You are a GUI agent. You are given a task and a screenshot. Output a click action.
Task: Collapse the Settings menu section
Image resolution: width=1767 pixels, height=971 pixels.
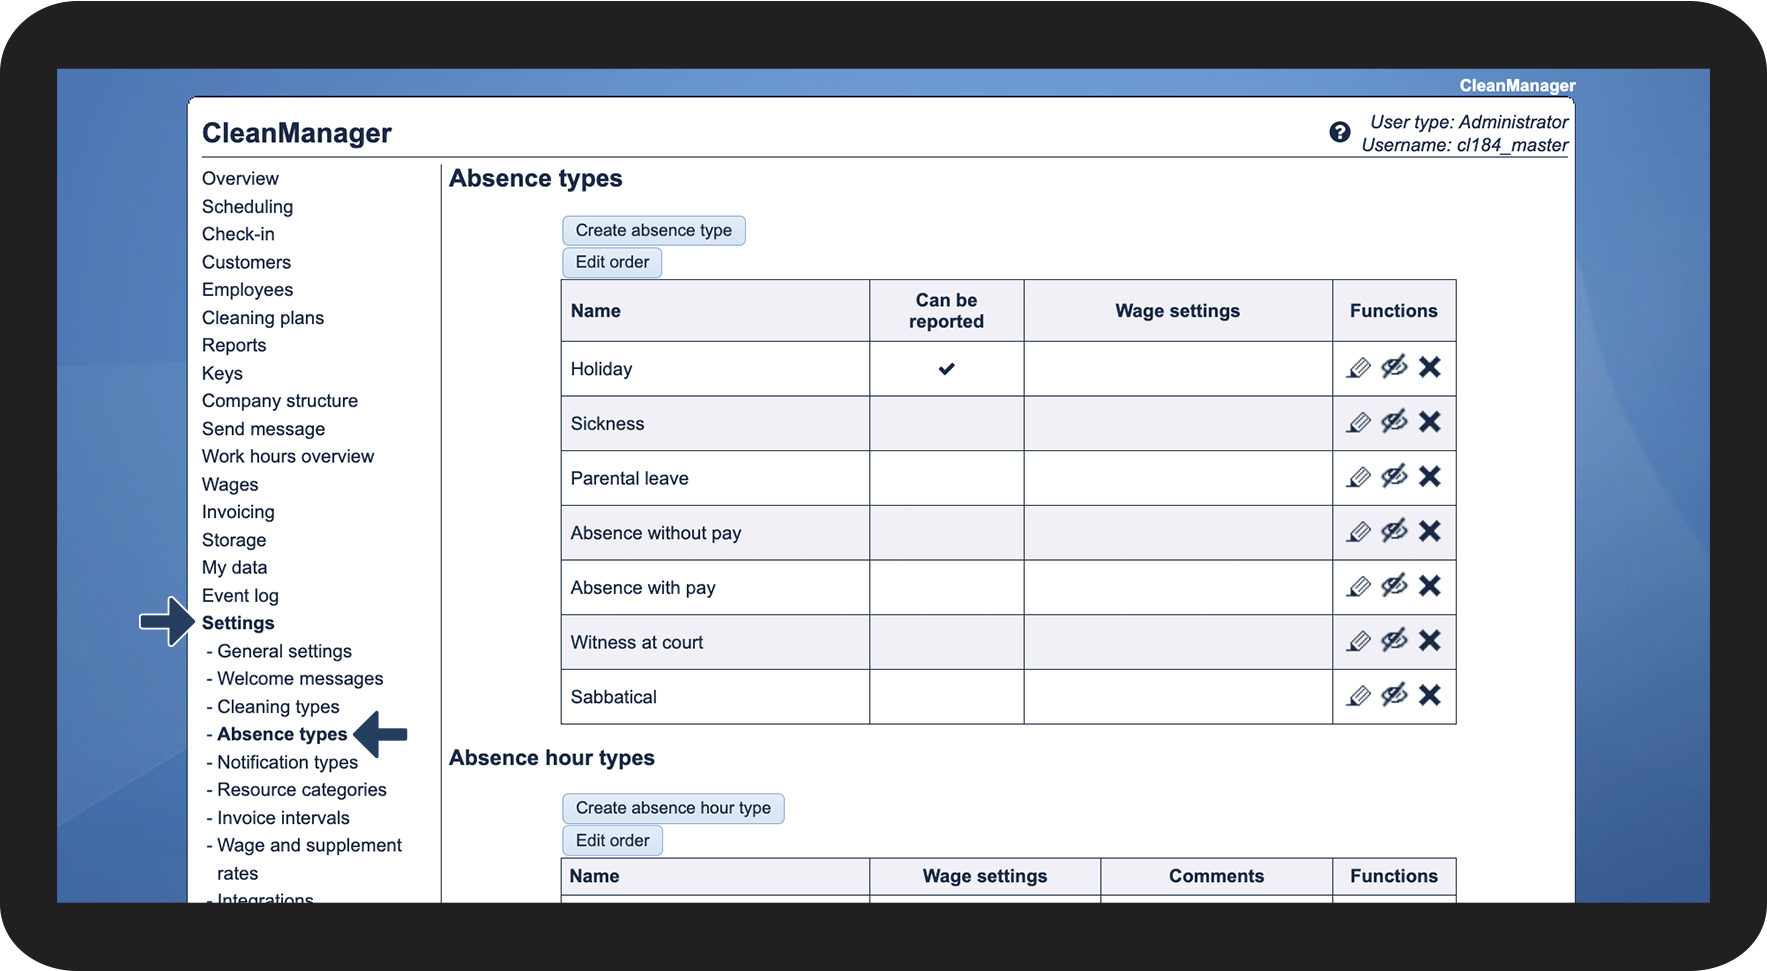coord(238,623)
